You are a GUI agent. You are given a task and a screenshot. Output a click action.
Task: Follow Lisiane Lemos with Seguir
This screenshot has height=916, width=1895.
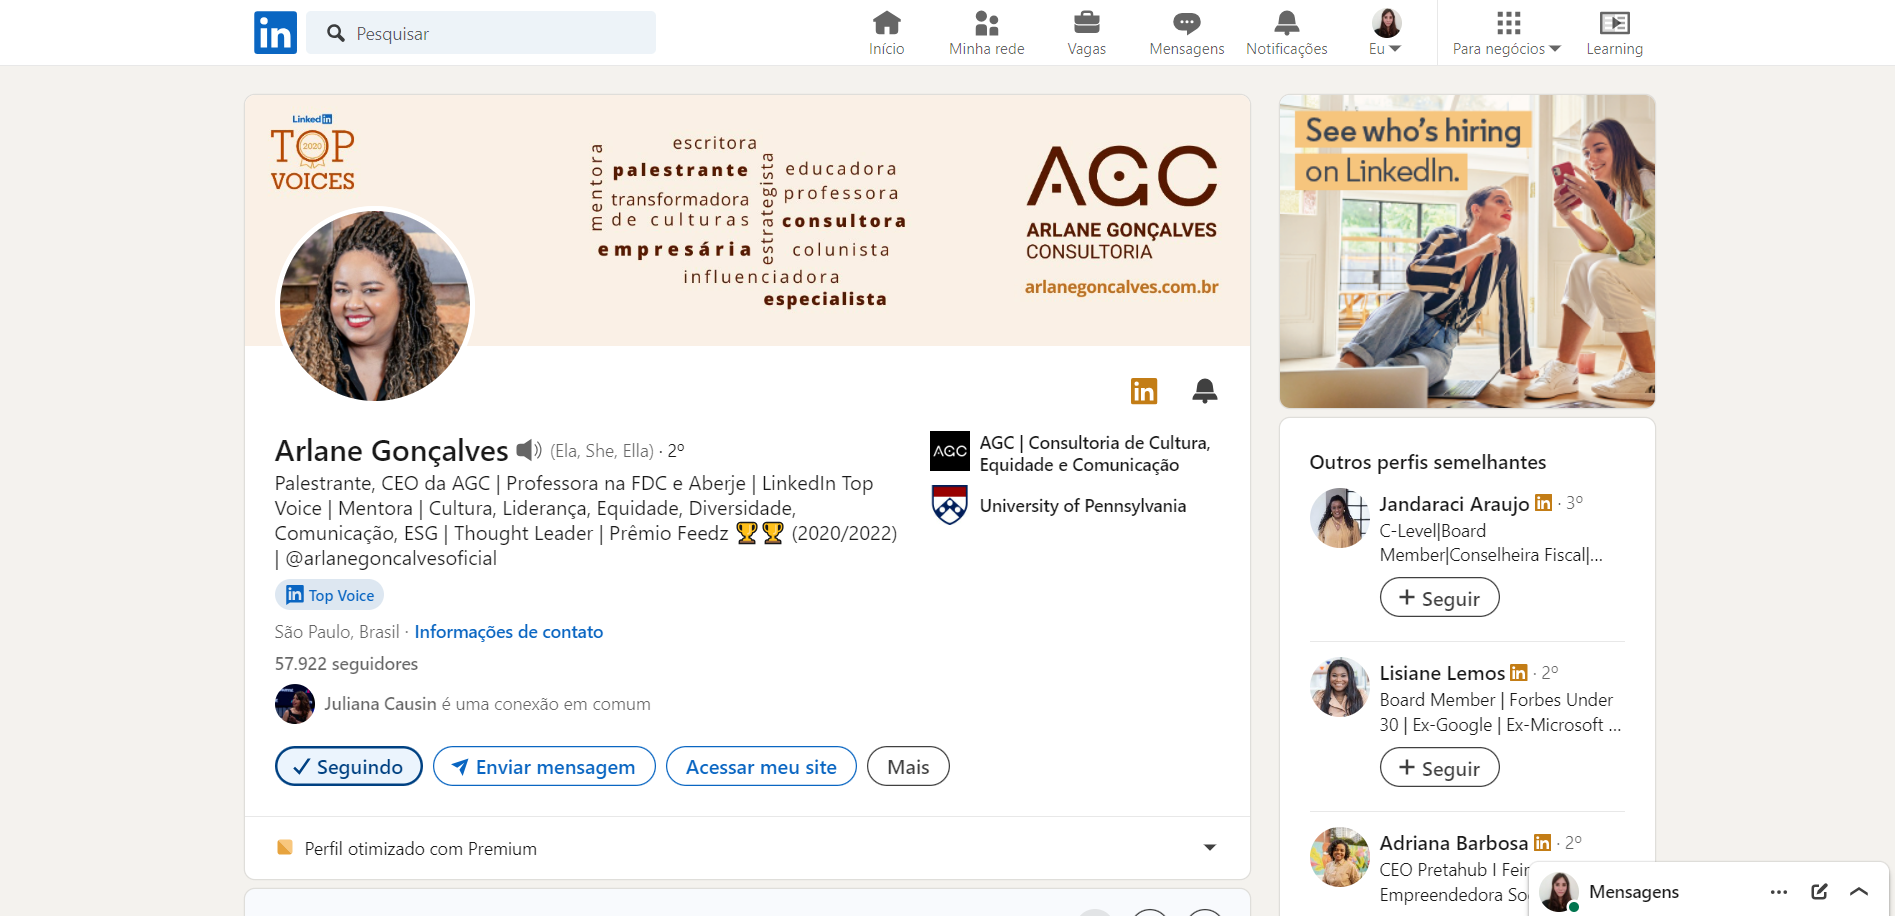pos(1439,768)
